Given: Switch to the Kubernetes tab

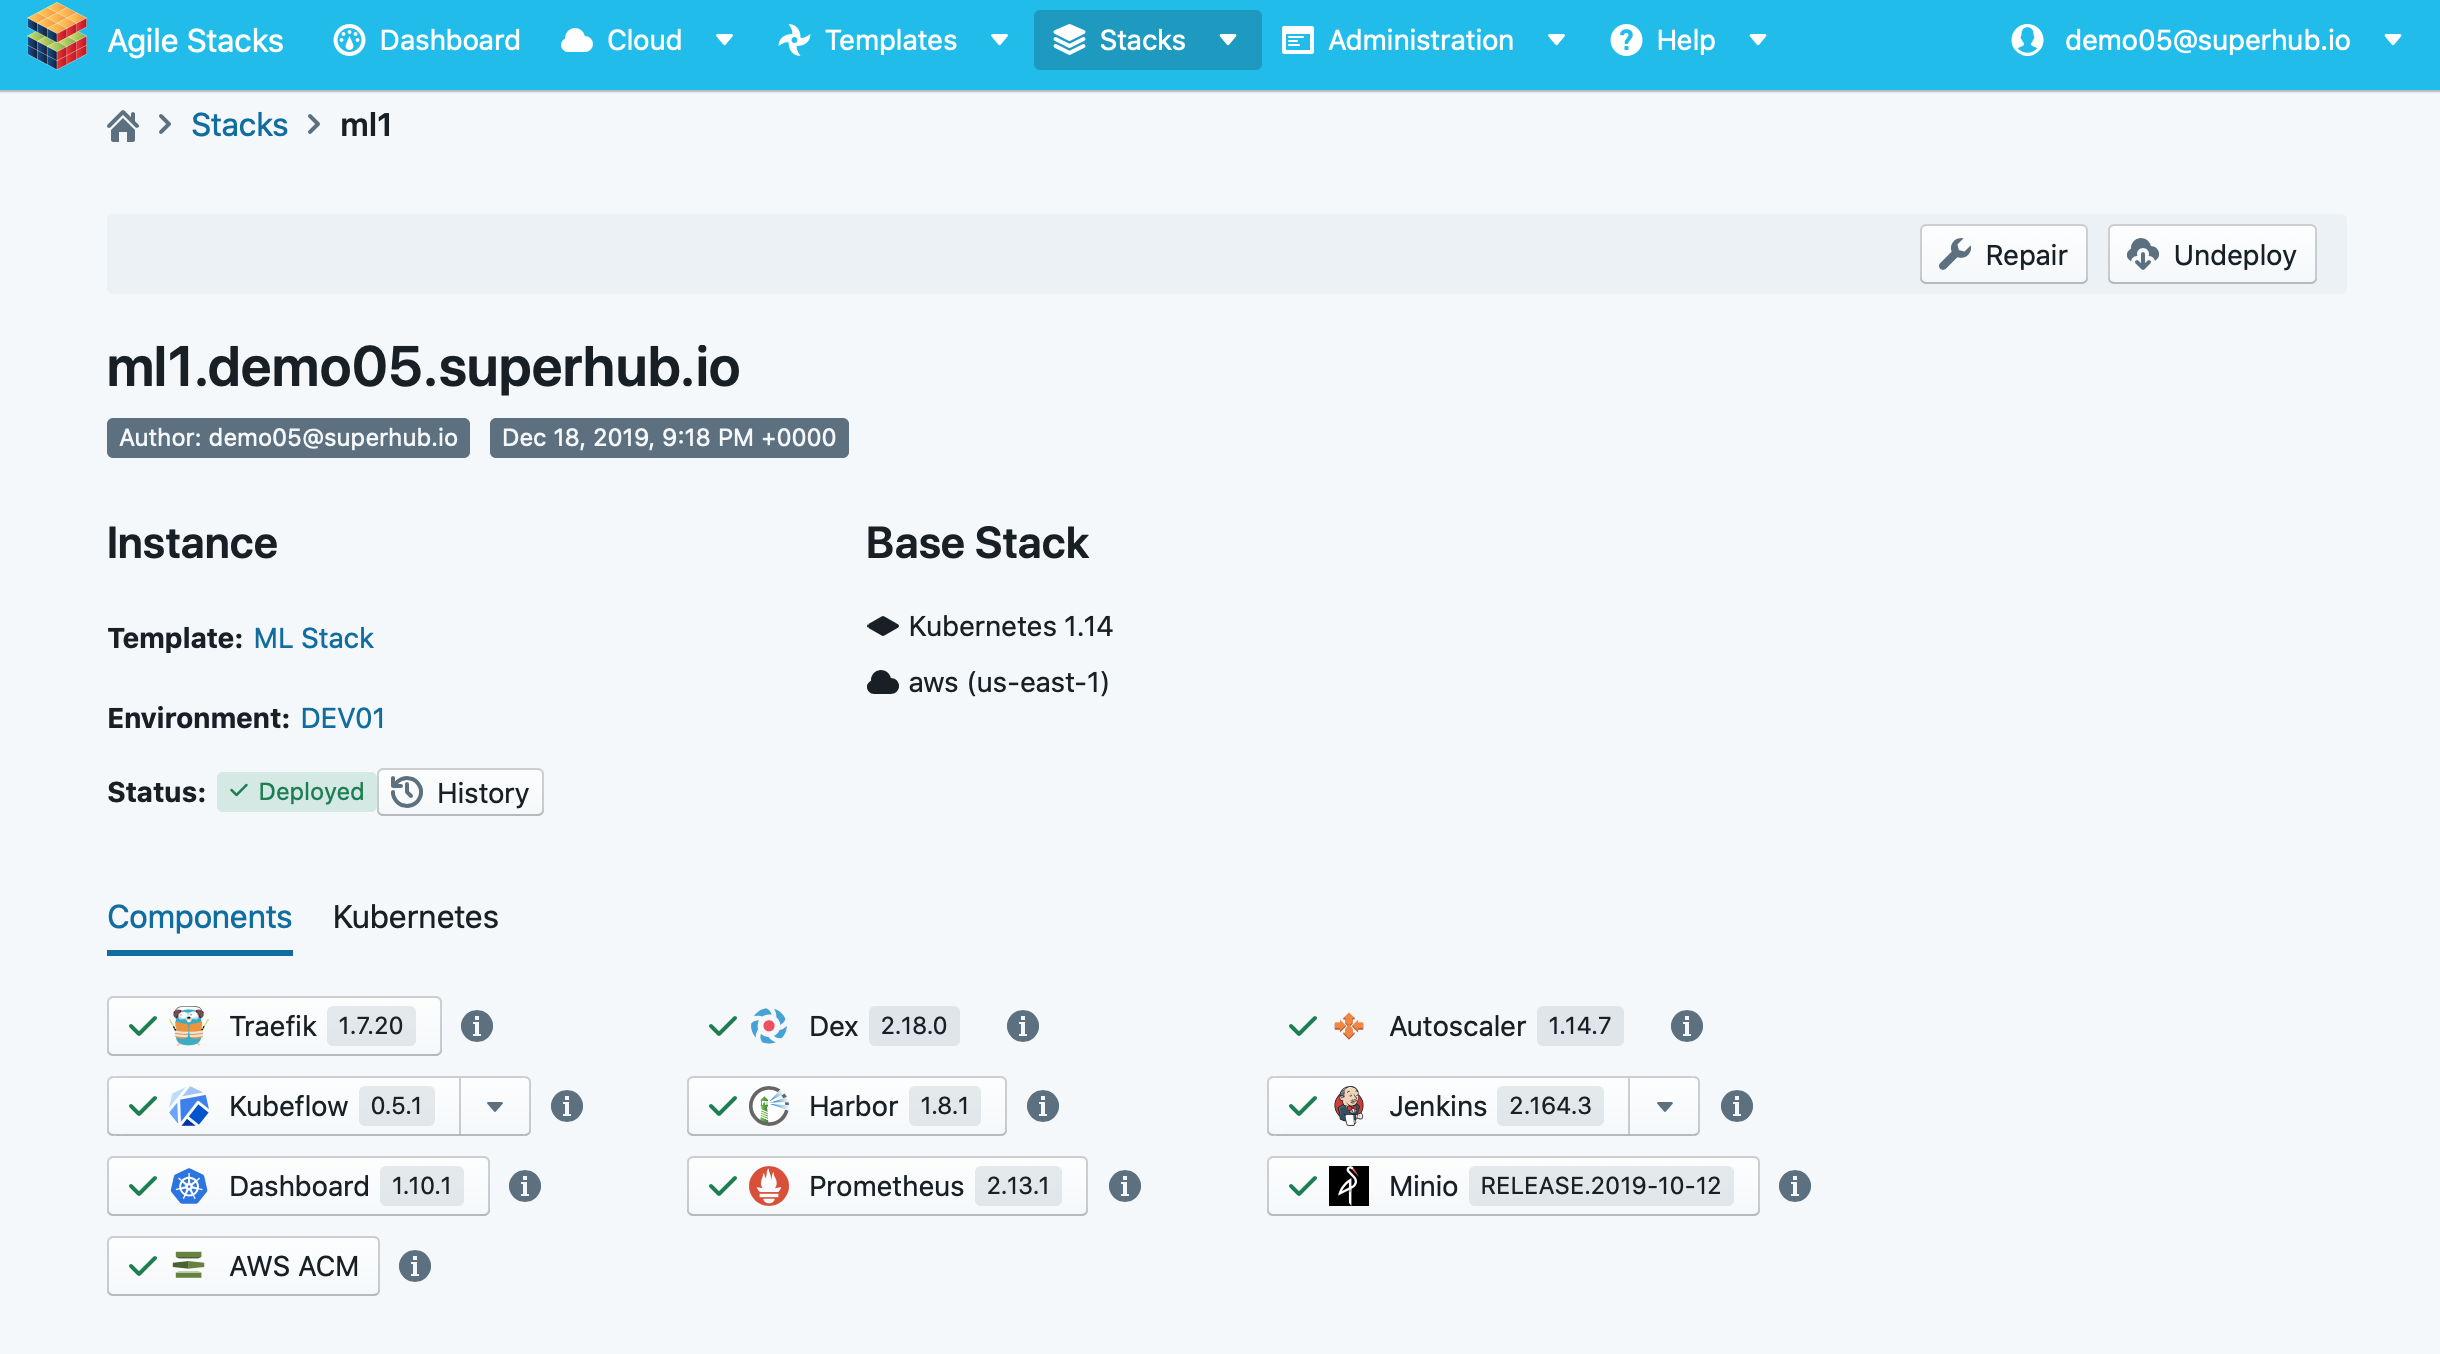Looking at the screenshot, I should pos(415,917).
